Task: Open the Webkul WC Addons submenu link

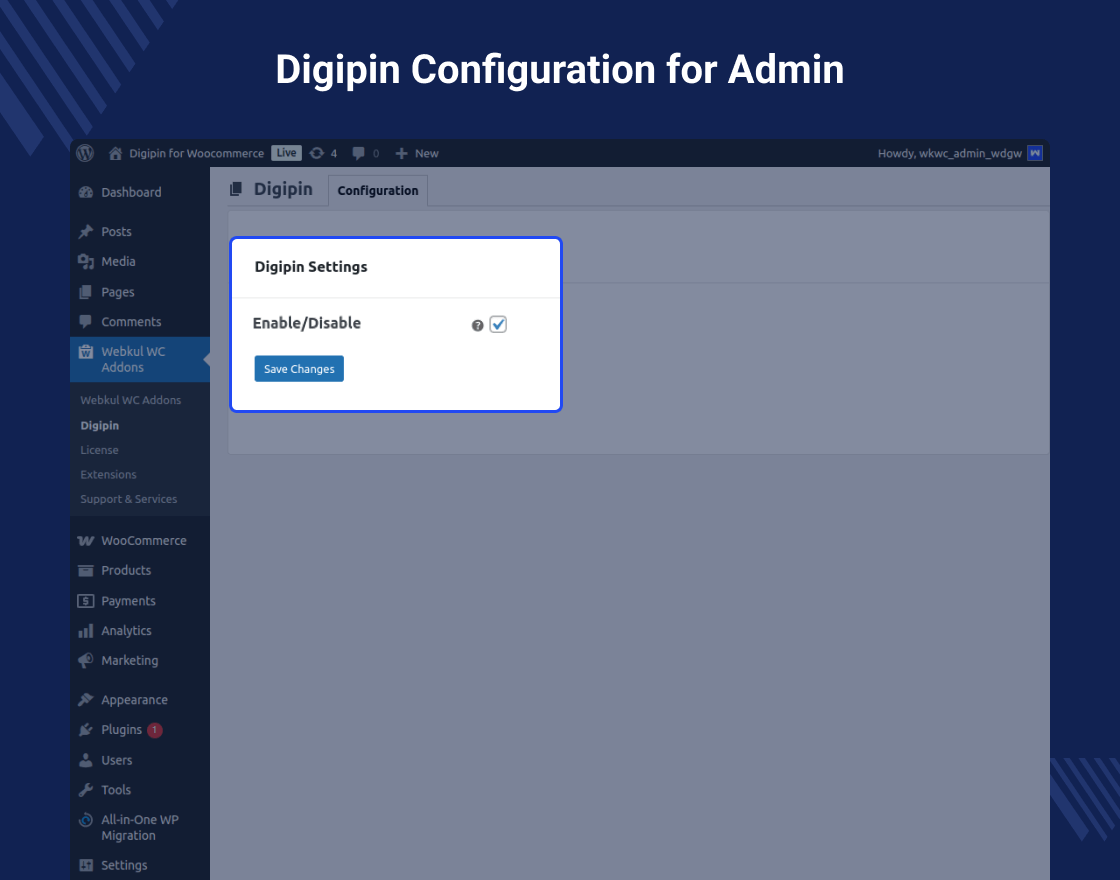Action: point(131,400)
